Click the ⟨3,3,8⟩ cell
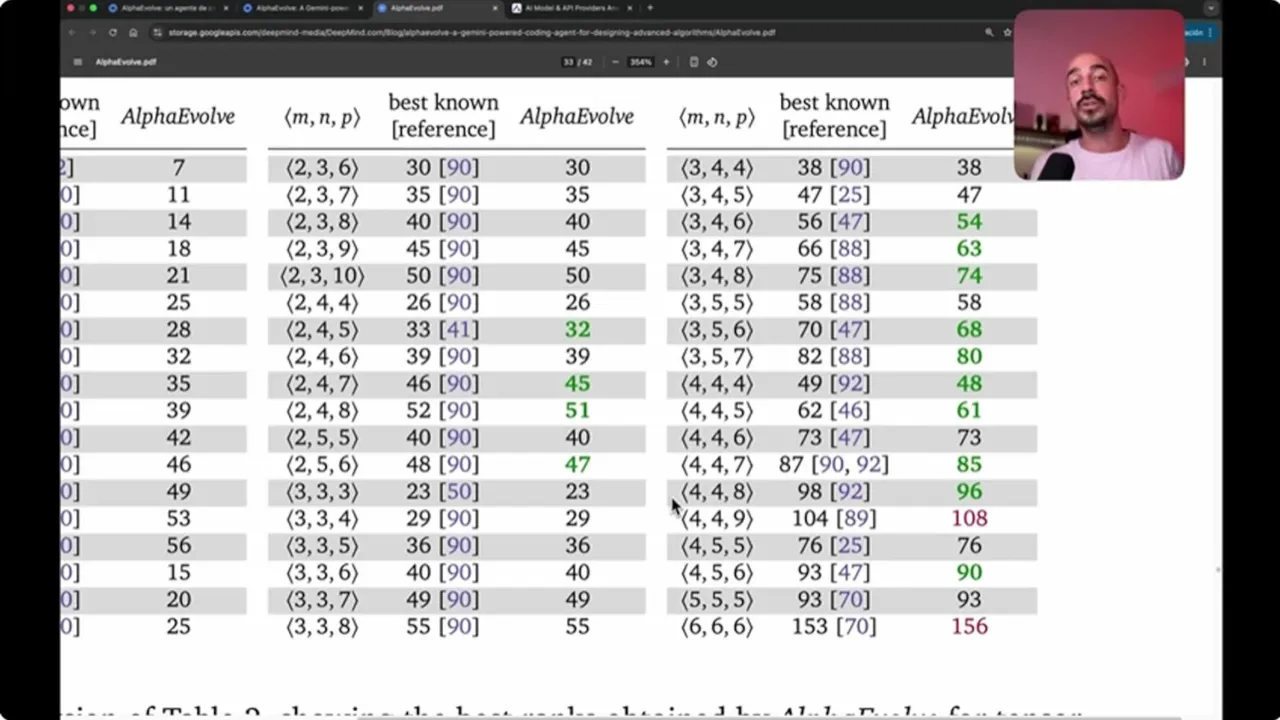1280x720 pixels. click(x=322, y=626)
